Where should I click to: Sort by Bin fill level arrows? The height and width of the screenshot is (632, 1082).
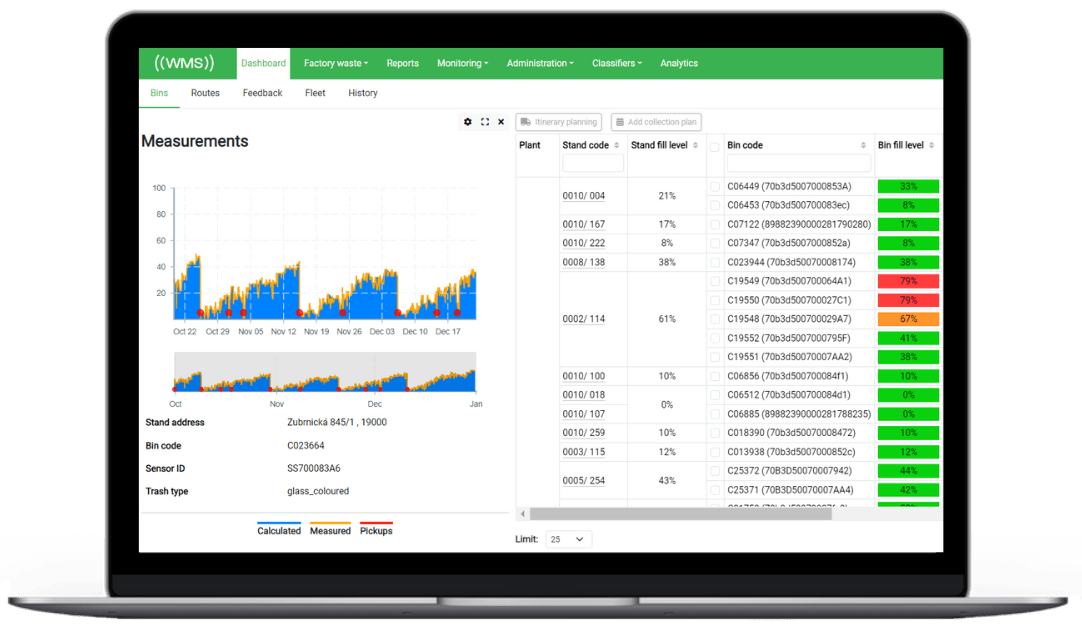pos(932,146)
